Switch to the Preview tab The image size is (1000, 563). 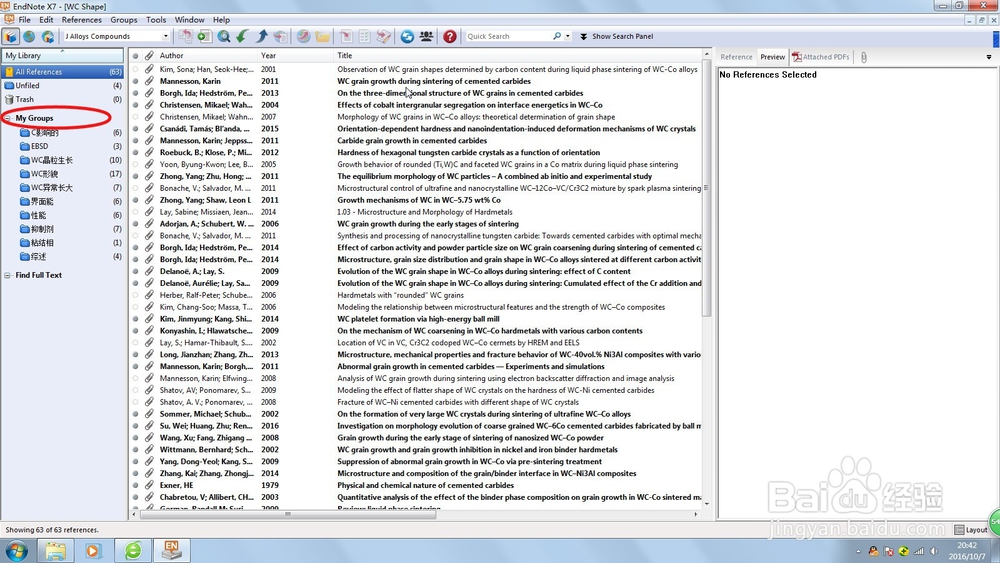click(772, 57)
